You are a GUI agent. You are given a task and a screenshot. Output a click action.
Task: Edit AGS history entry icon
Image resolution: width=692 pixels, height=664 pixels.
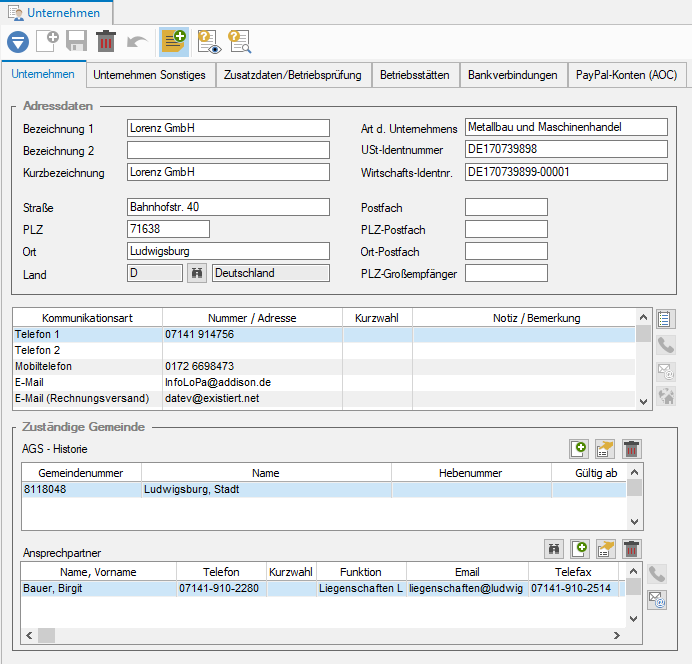tap(605, 449)
